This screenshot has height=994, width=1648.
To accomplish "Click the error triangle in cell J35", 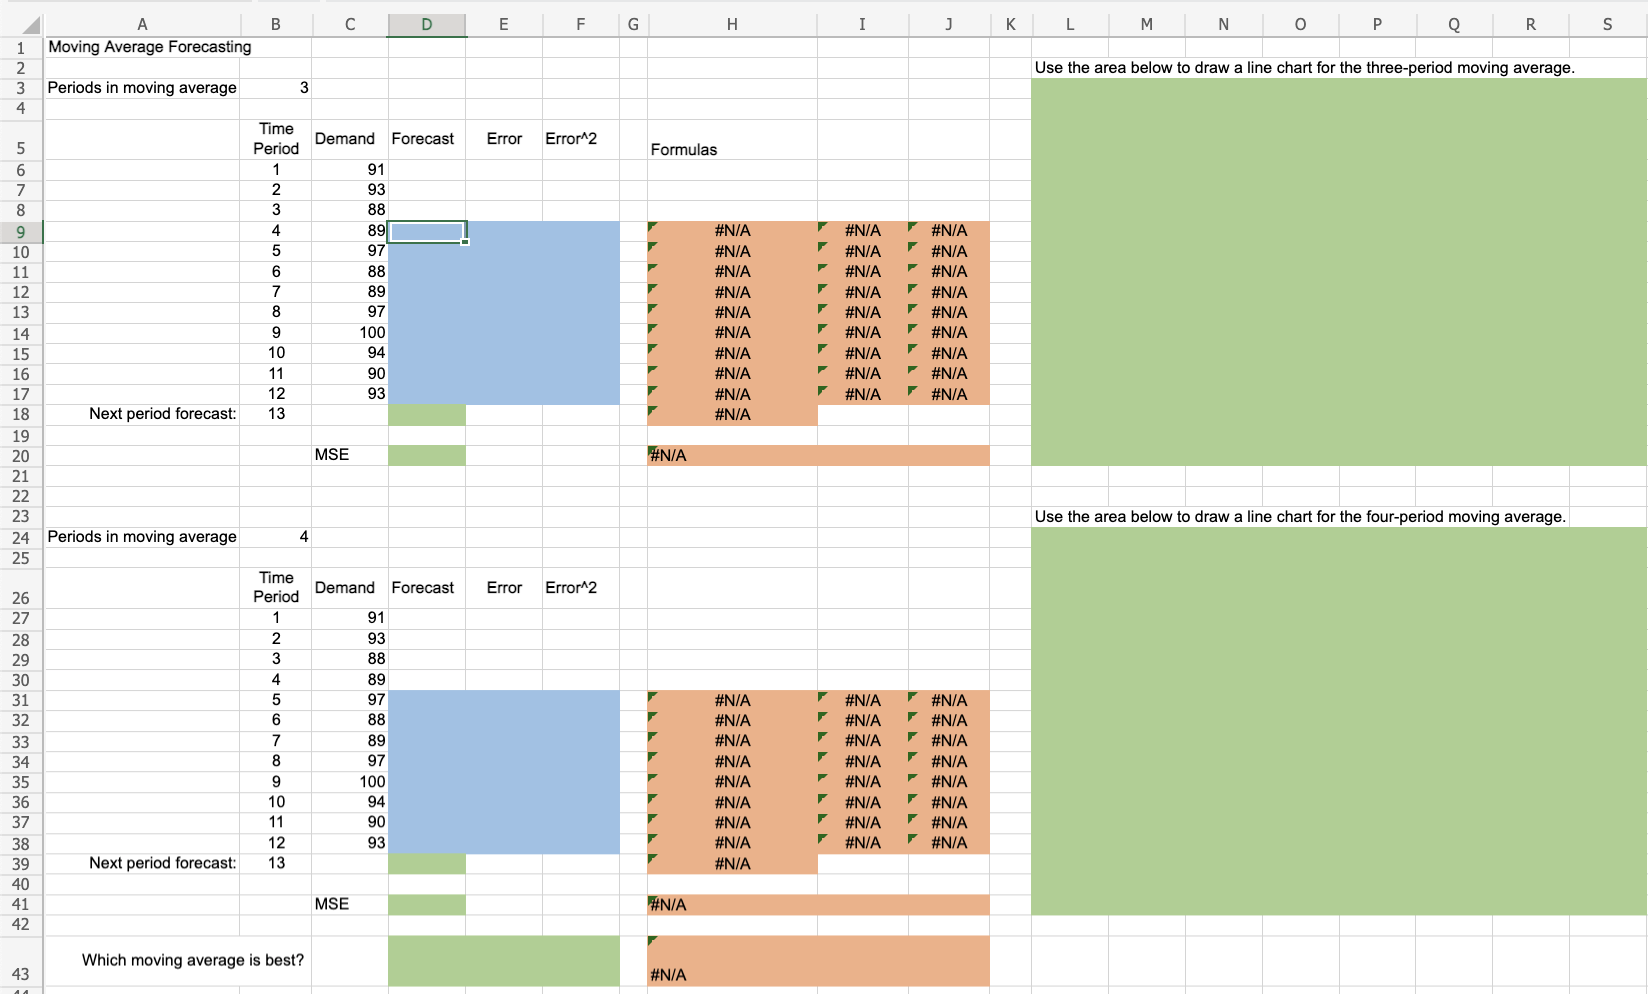I will pos(911,776).
